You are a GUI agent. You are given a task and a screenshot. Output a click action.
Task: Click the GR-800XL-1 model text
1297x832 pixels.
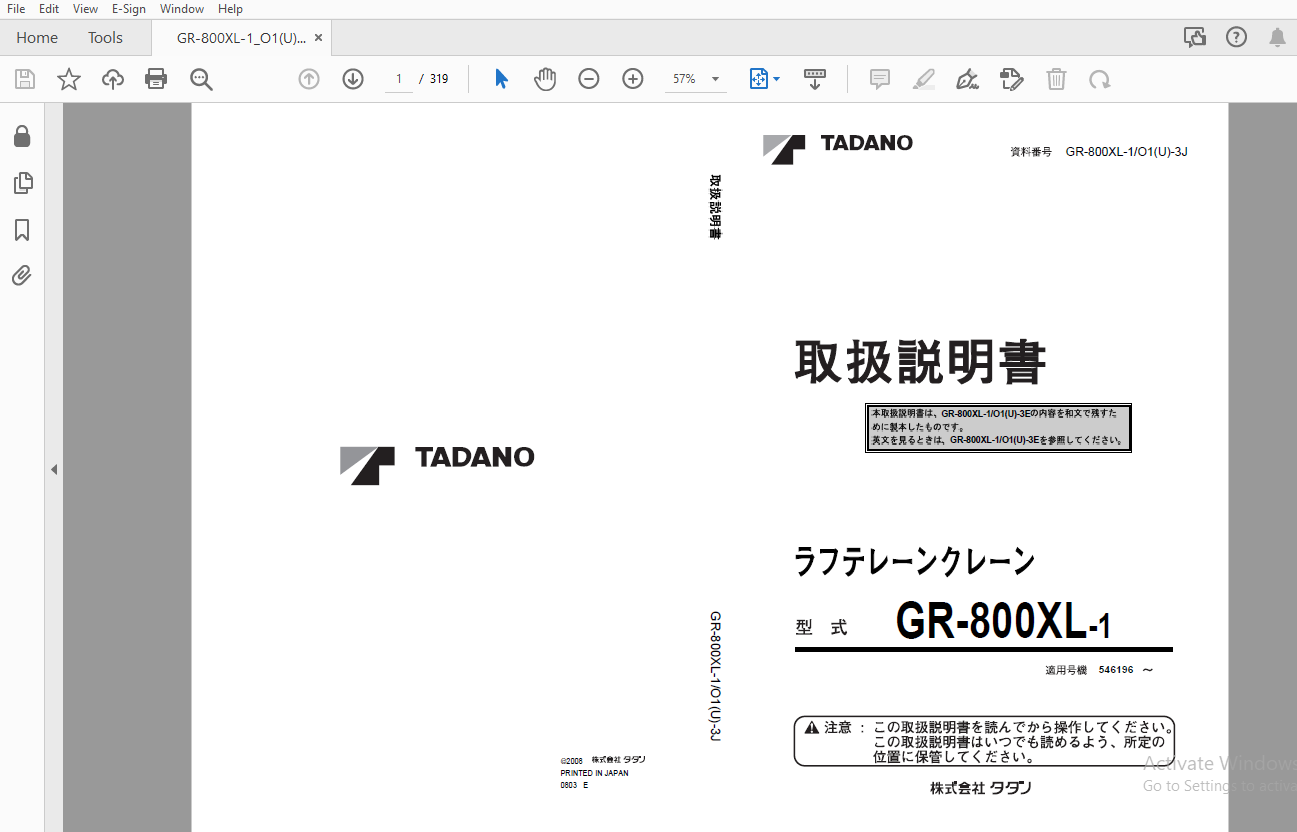1003,621
